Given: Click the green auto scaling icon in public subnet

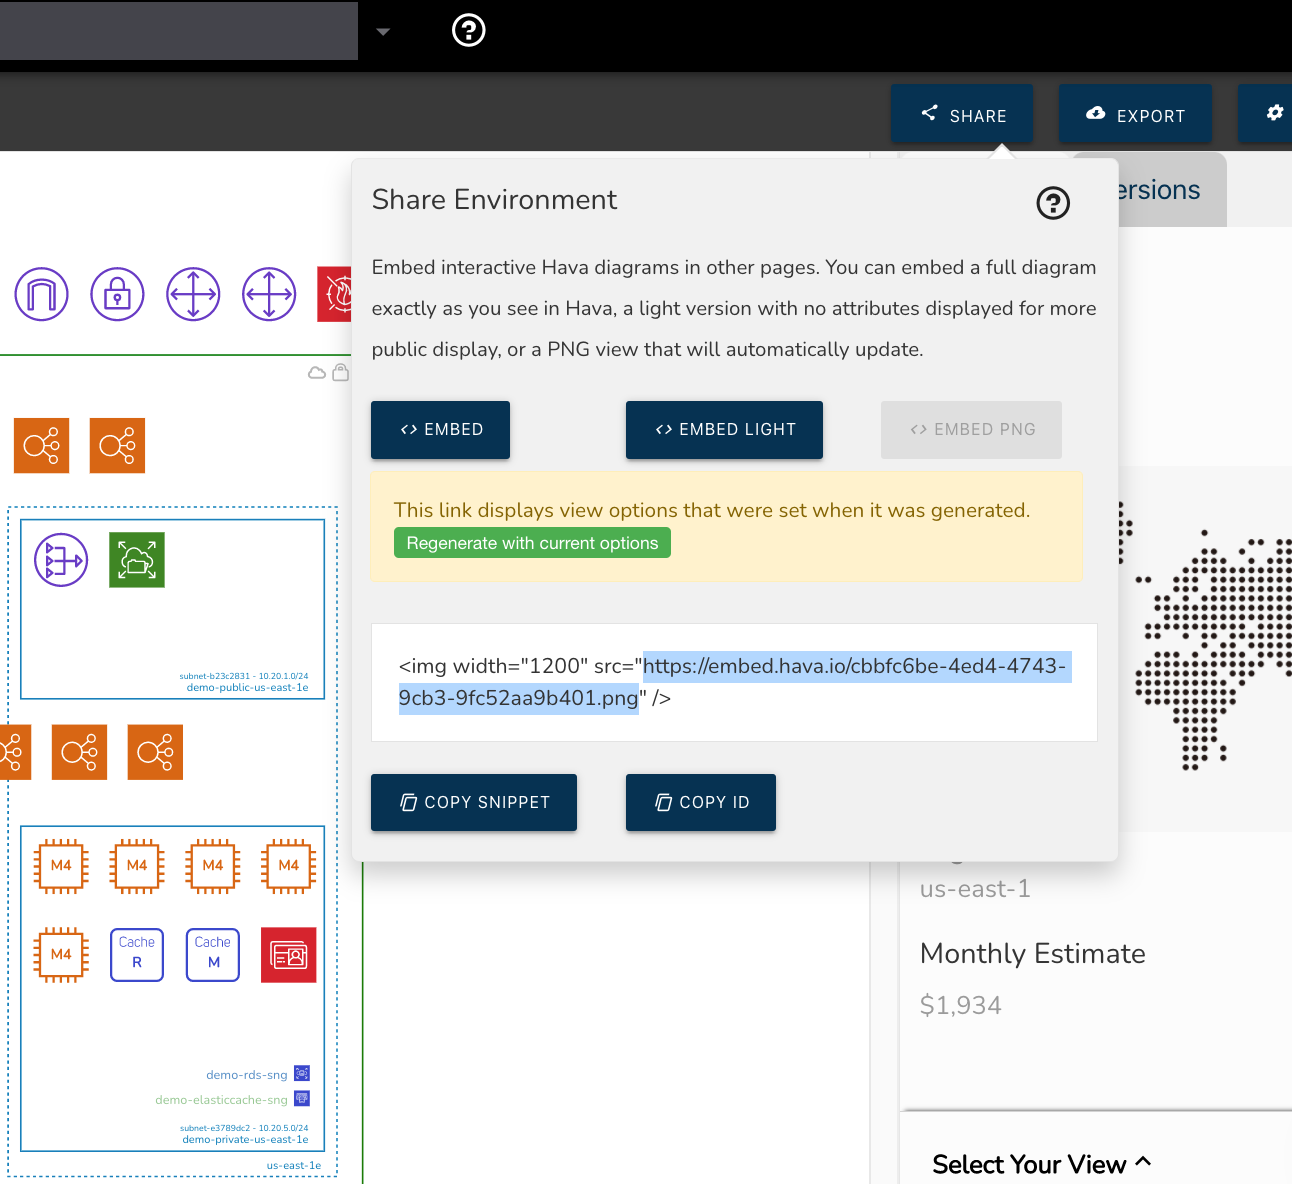Looking at the screenshot, I should pos(137,560).
